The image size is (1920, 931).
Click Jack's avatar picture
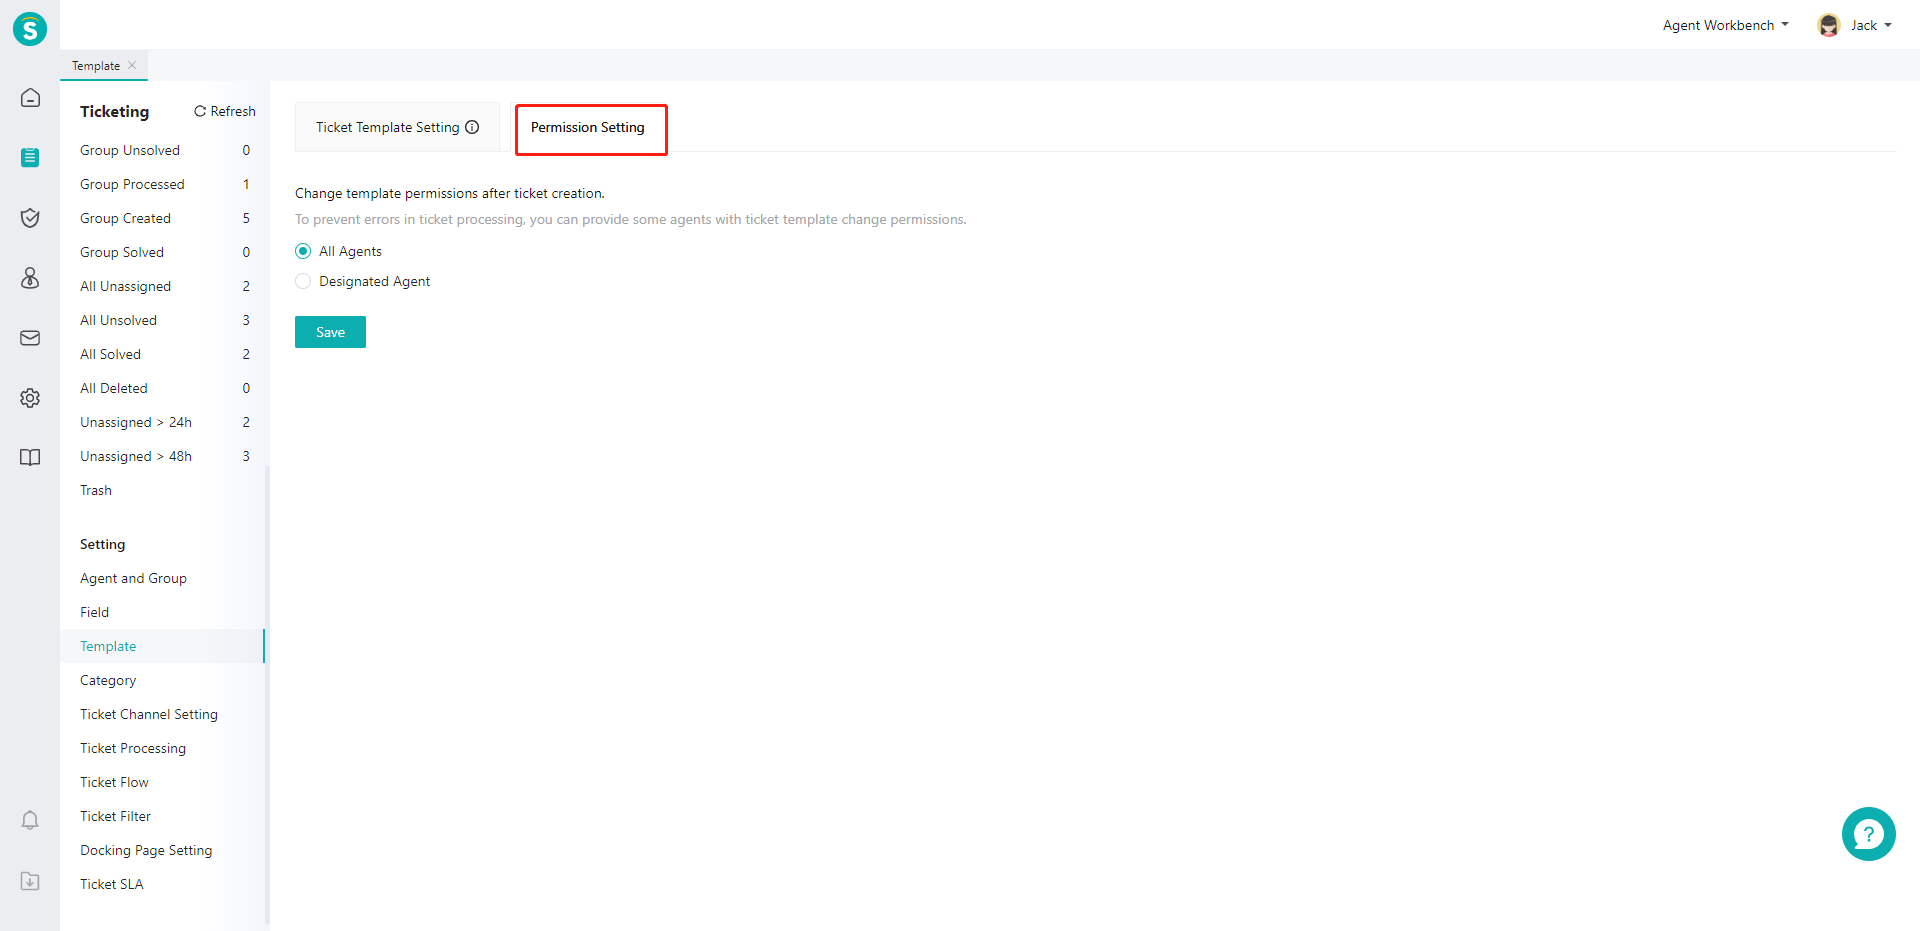click(x=1829, y=25)
